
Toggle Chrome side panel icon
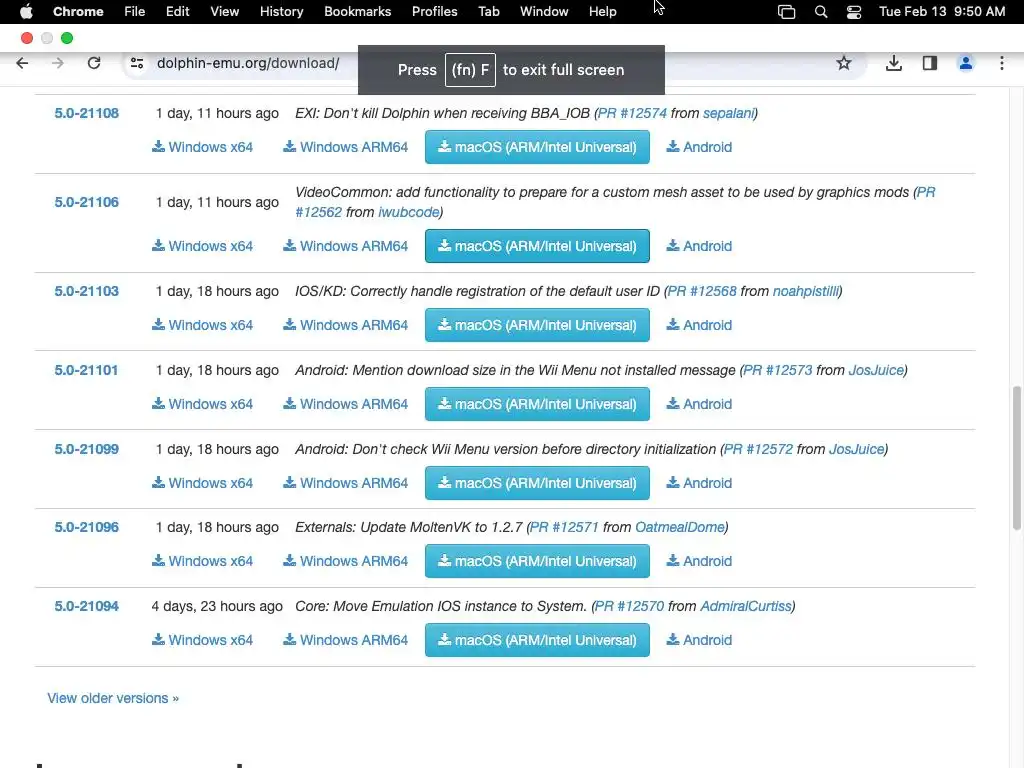pos(930,63)
